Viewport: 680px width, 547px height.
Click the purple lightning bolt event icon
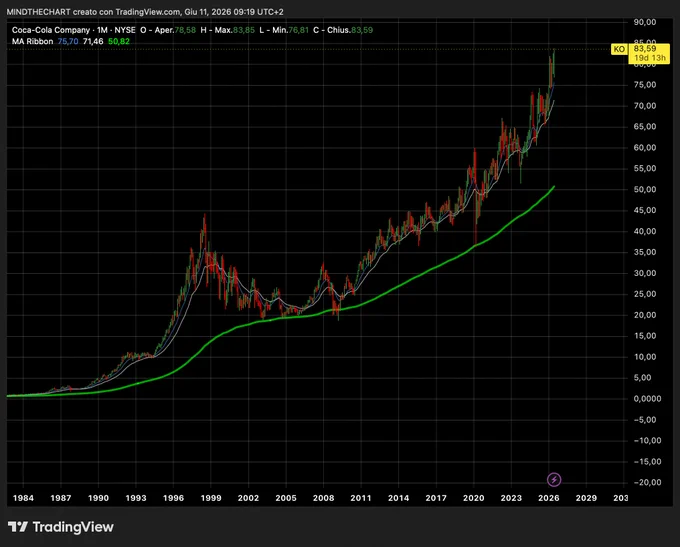point(554,479)
